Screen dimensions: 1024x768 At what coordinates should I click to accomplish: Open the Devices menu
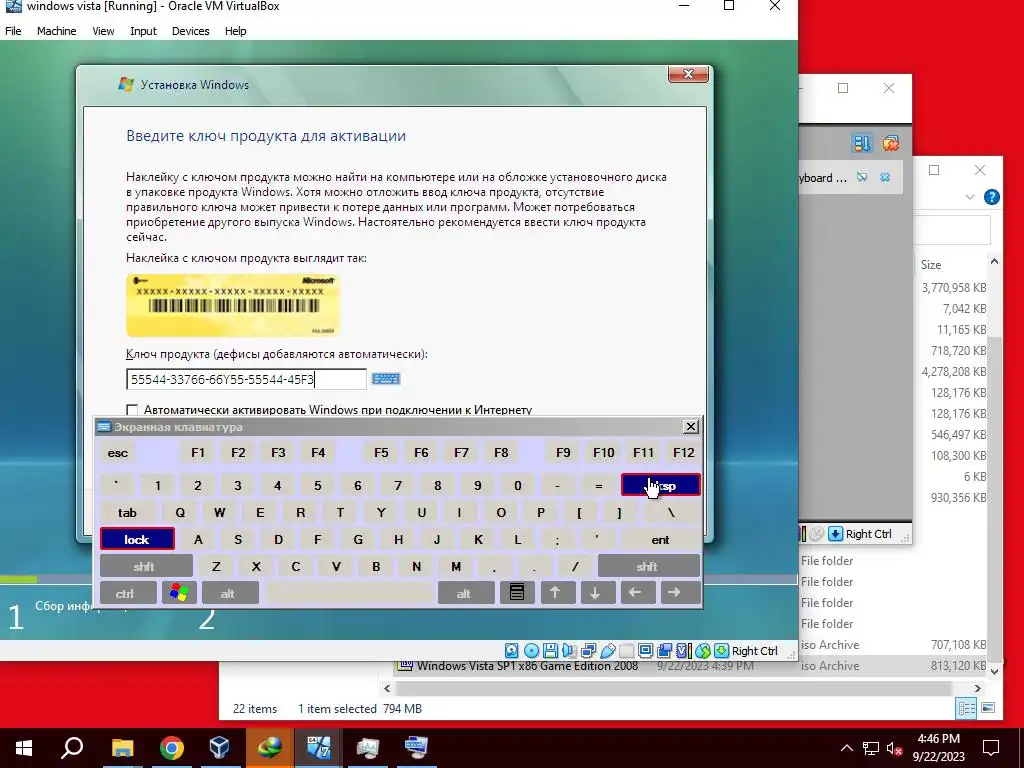point(190,31)
